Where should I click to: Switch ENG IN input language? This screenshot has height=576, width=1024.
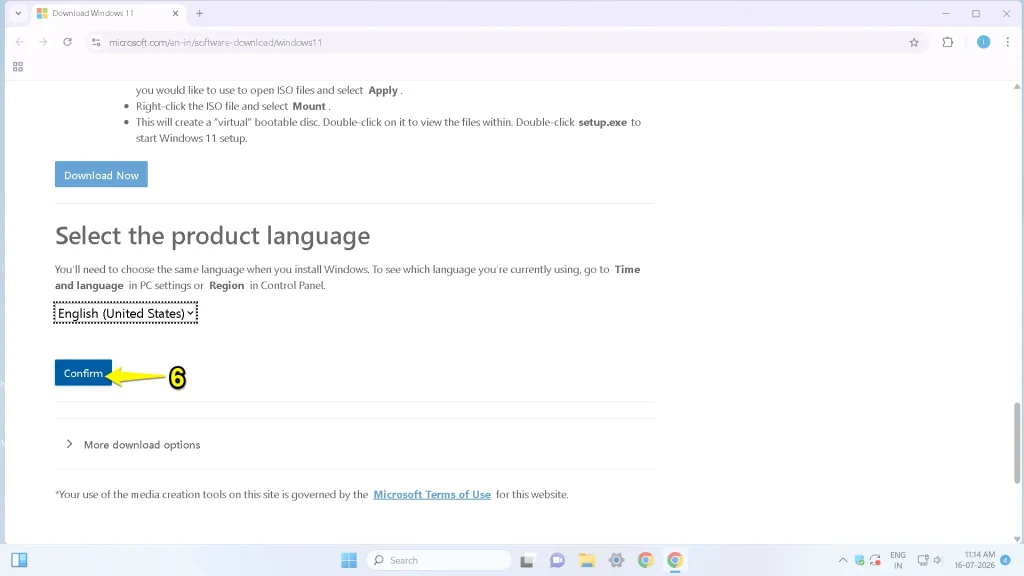pos(898,560)
